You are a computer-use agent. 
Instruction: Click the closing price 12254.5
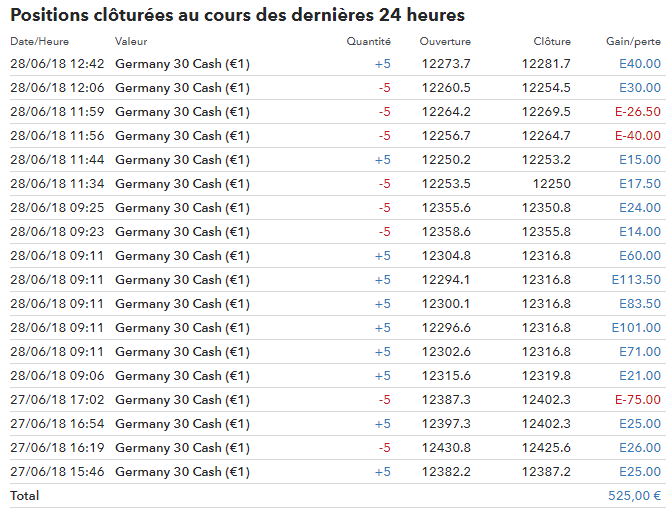(x=546, y=88)
